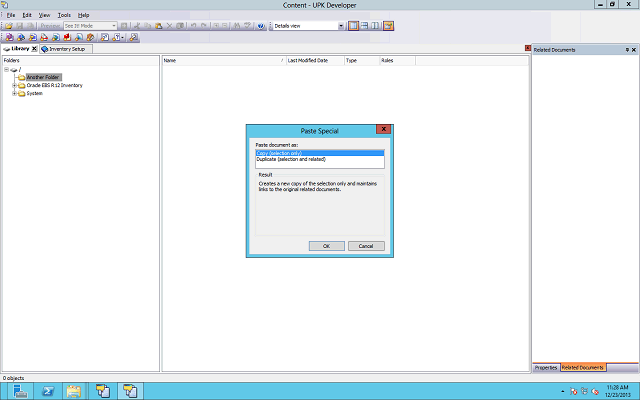The width and height of the screenshot is (640, 400).
Task: Toggle the vertical split view button
Action: point(375,26)
